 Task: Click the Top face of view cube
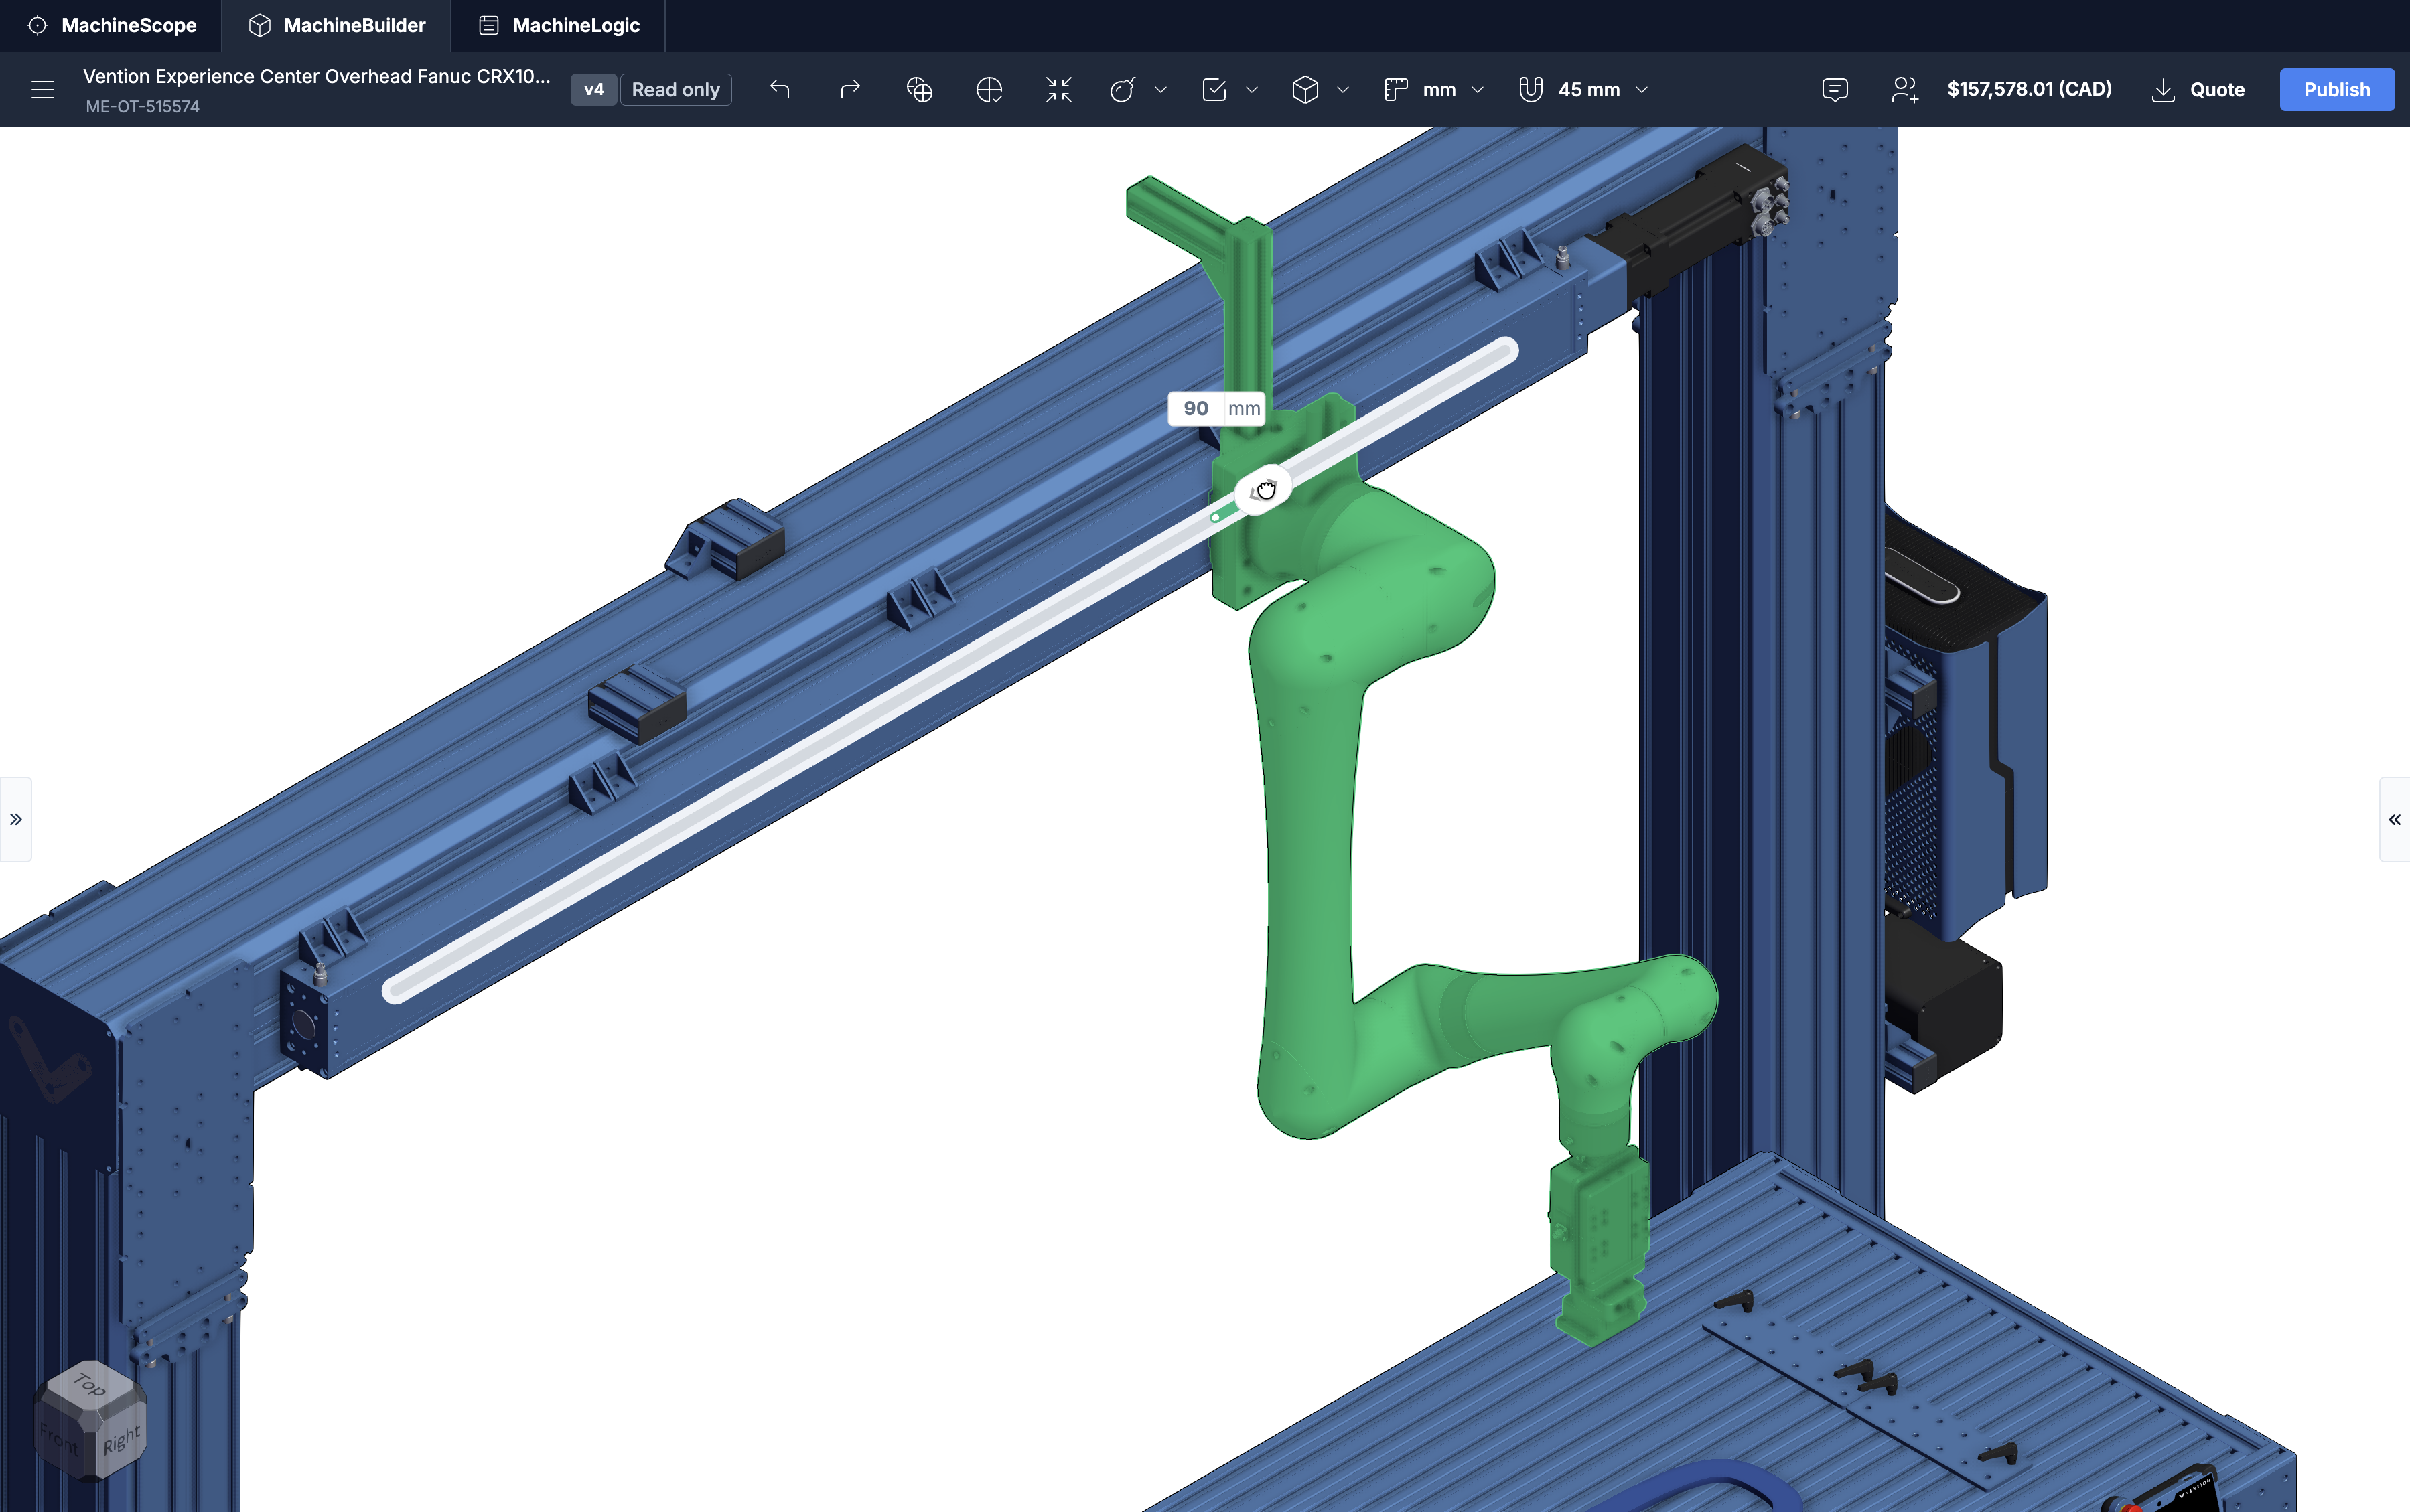tap(90, 1385)
